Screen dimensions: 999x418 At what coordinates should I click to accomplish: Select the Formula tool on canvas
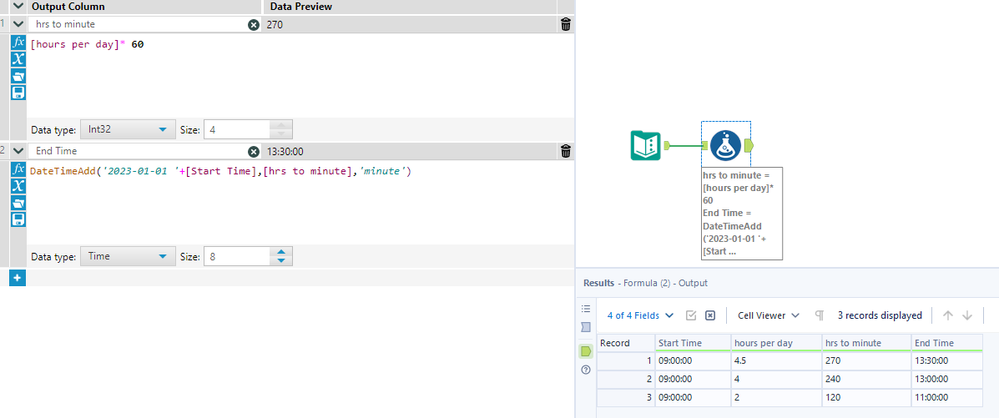(726, 145)
